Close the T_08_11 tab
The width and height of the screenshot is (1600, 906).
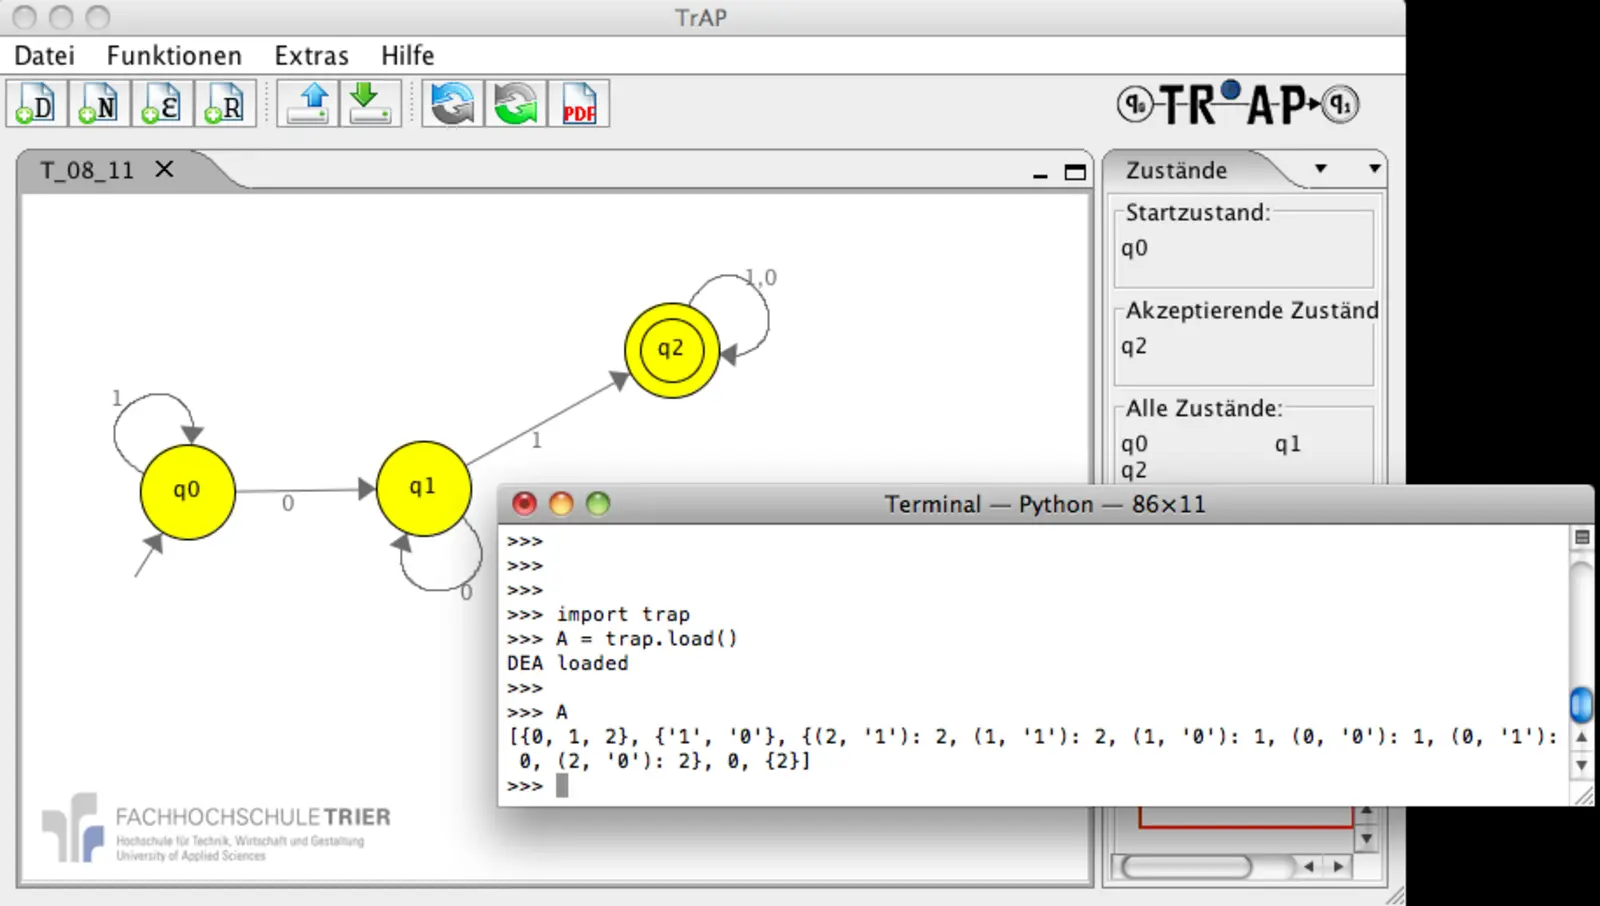[x=165, y=170]
